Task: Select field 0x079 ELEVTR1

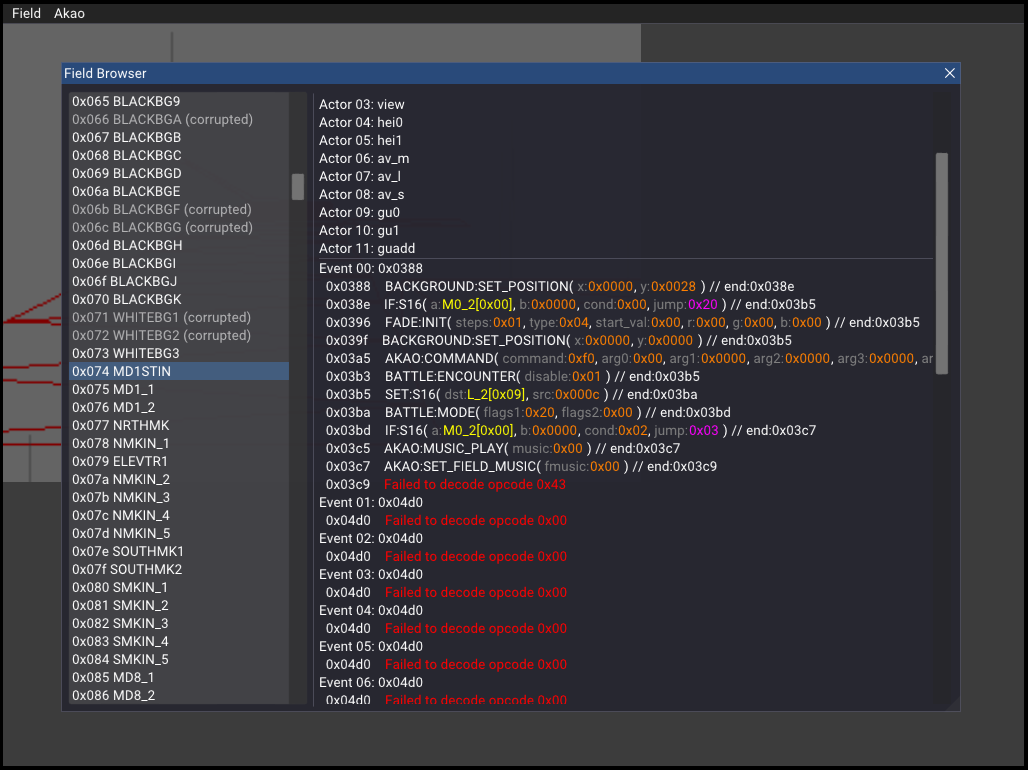Action: click(120, 461)
